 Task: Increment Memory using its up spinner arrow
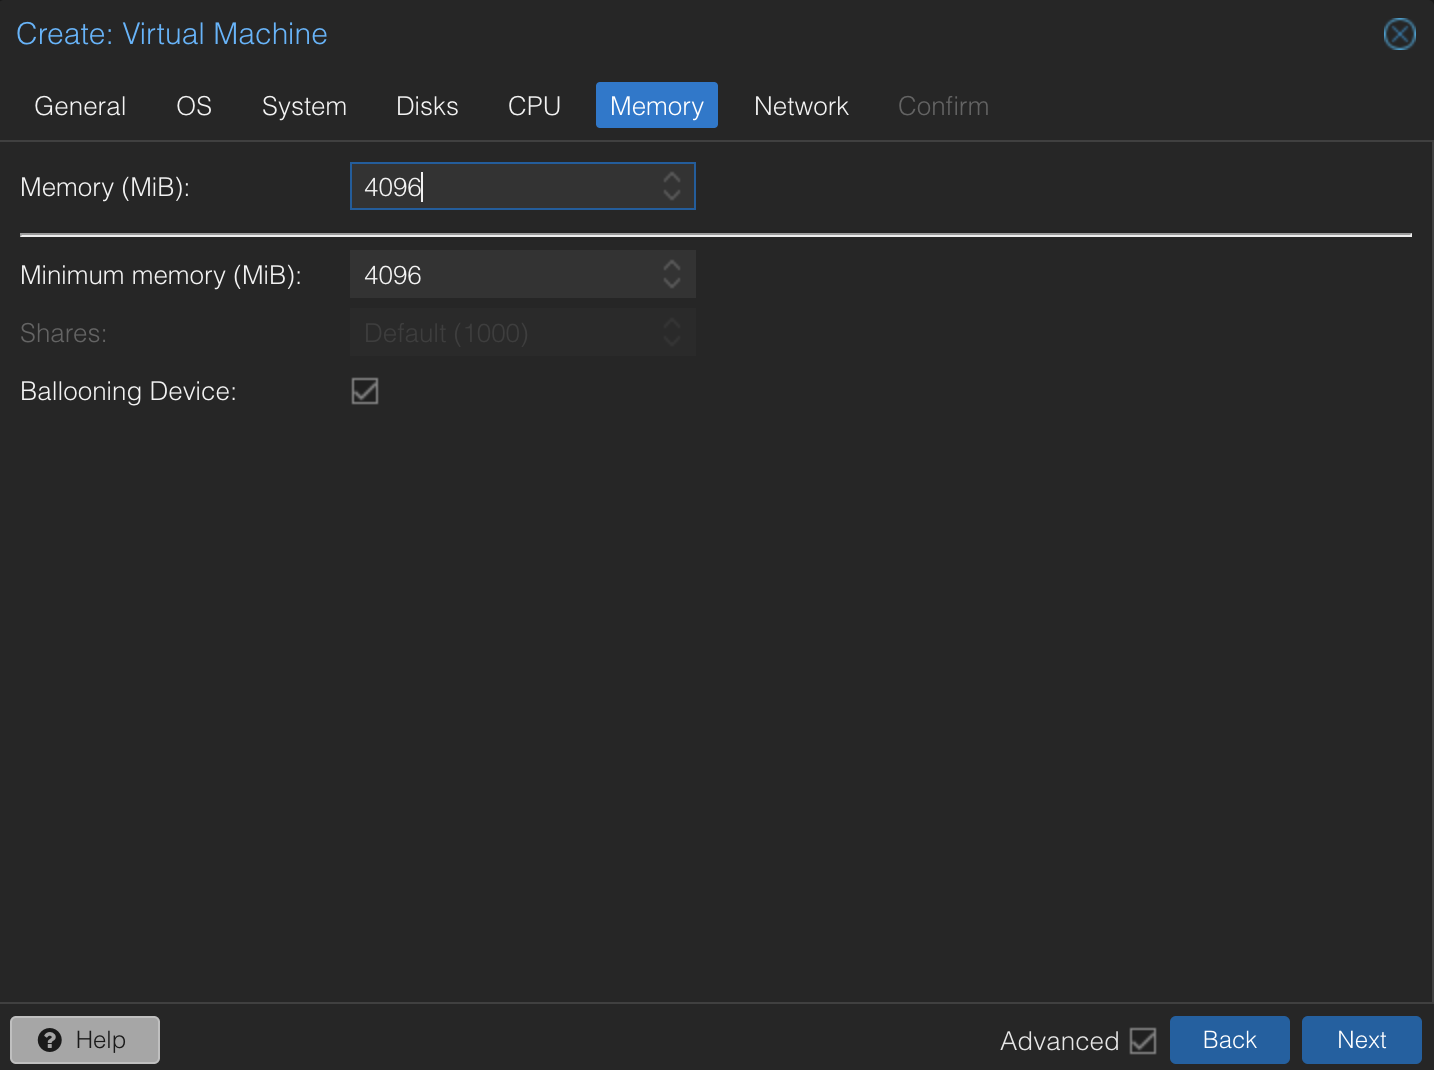pos(671,178)
